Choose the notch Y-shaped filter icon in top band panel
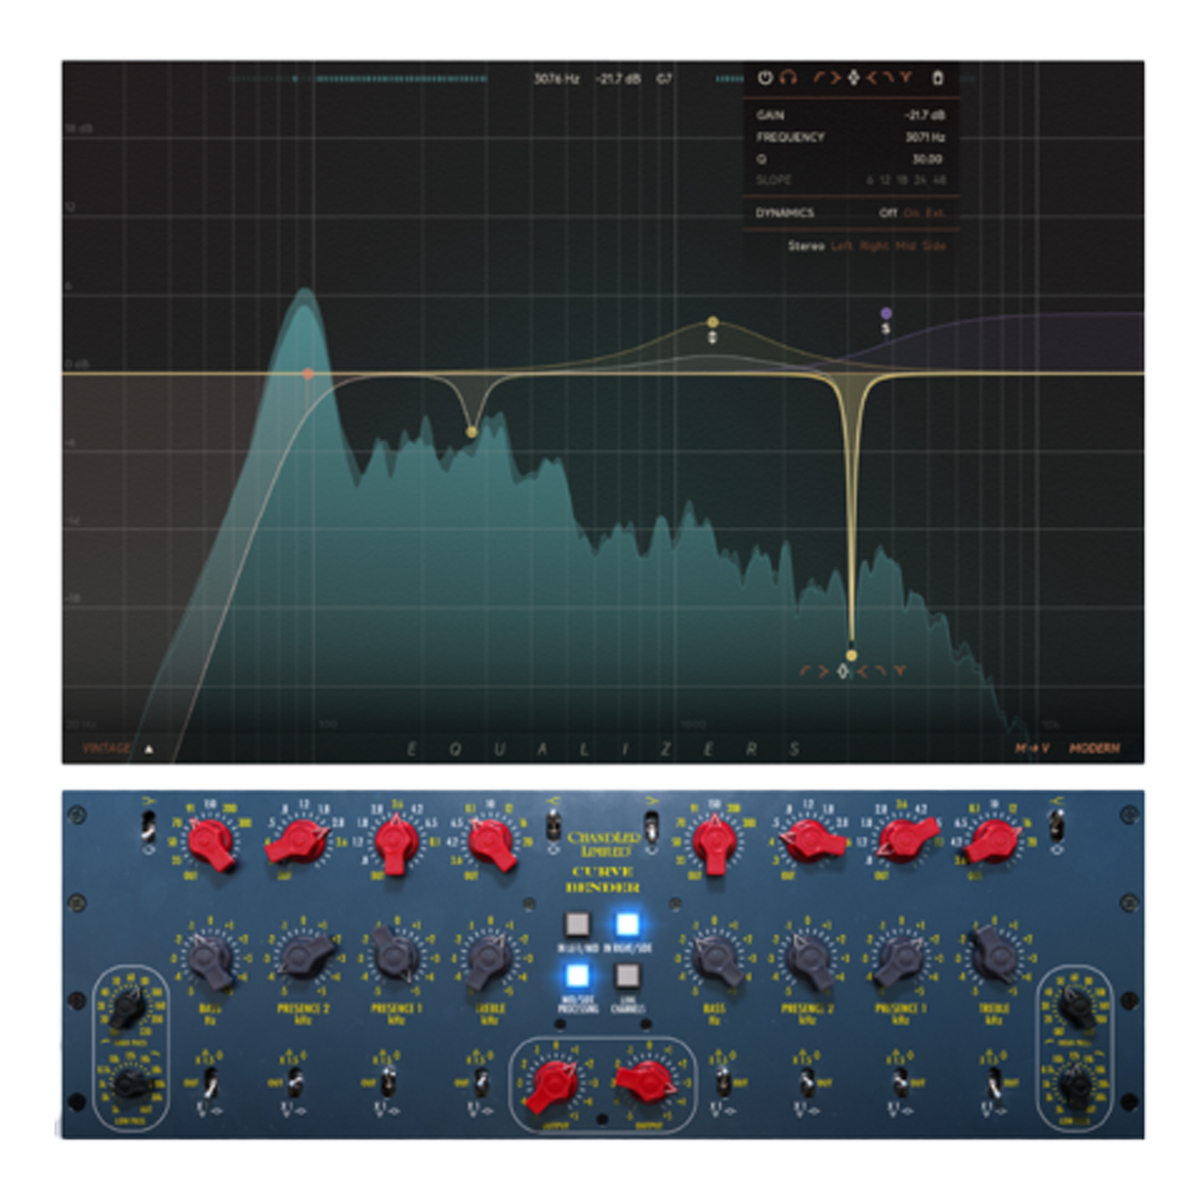 (x=905, y=77)
